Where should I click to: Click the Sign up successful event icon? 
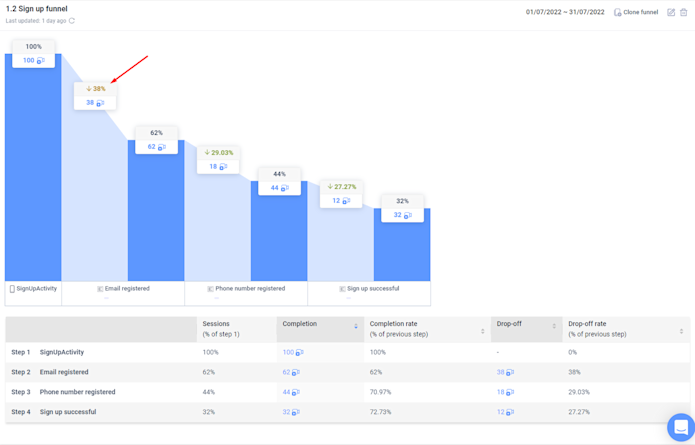[342, 289]
